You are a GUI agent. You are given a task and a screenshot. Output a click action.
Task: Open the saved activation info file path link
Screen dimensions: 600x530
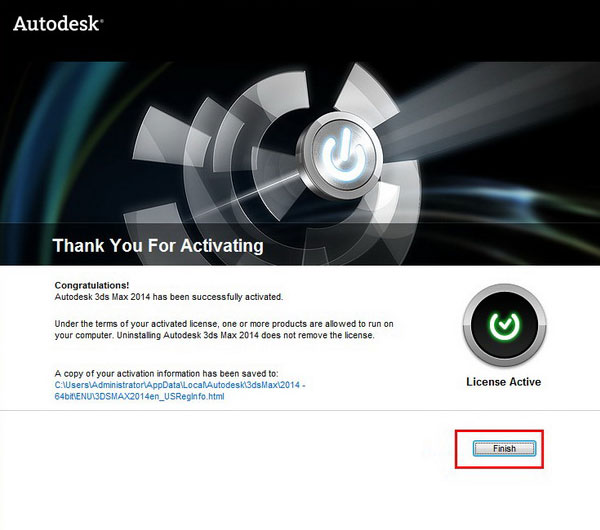180,390
